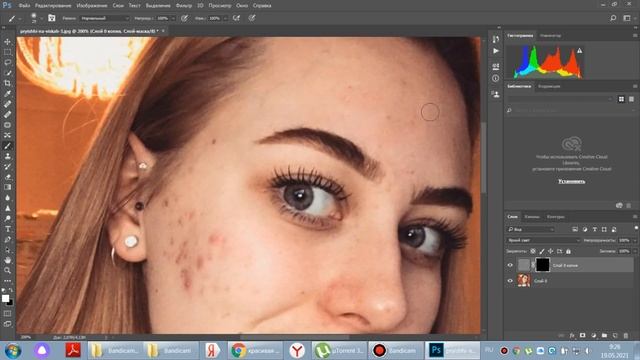The height and width of the screenshot is (360, 640).
Task: Create a new group folder icon
Action: click(x=604, y=336)
